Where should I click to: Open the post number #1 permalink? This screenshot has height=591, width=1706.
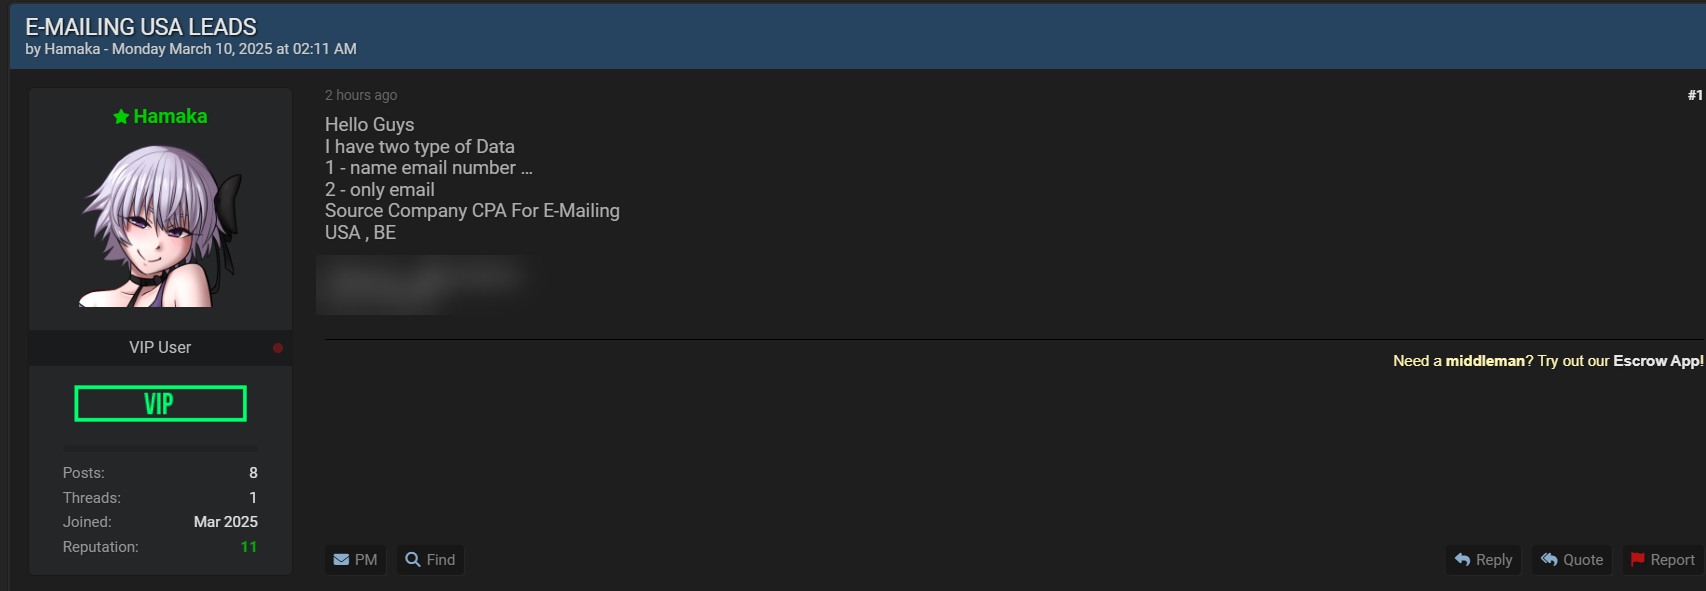tap(1695, 95)
